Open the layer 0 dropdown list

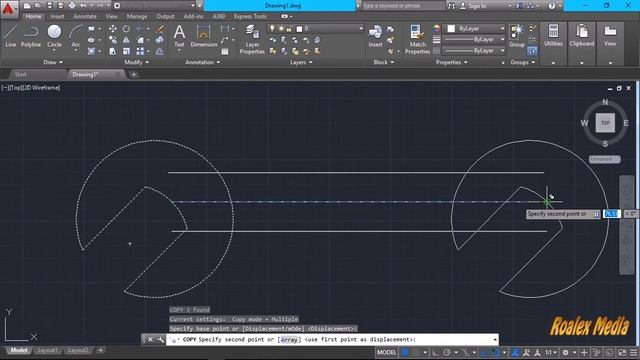pos(315,29)
